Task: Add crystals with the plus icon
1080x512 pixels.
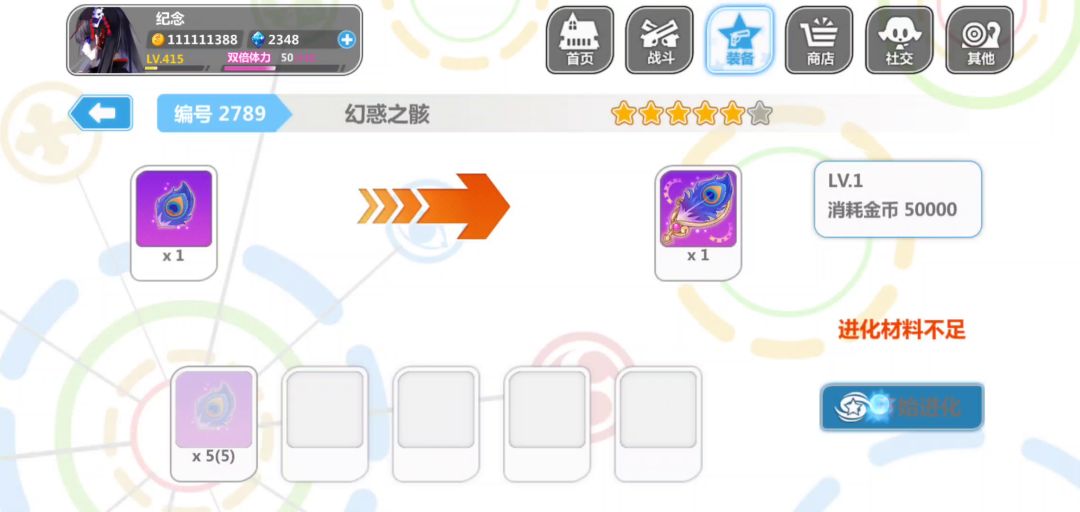Action: tap(346, 39)
